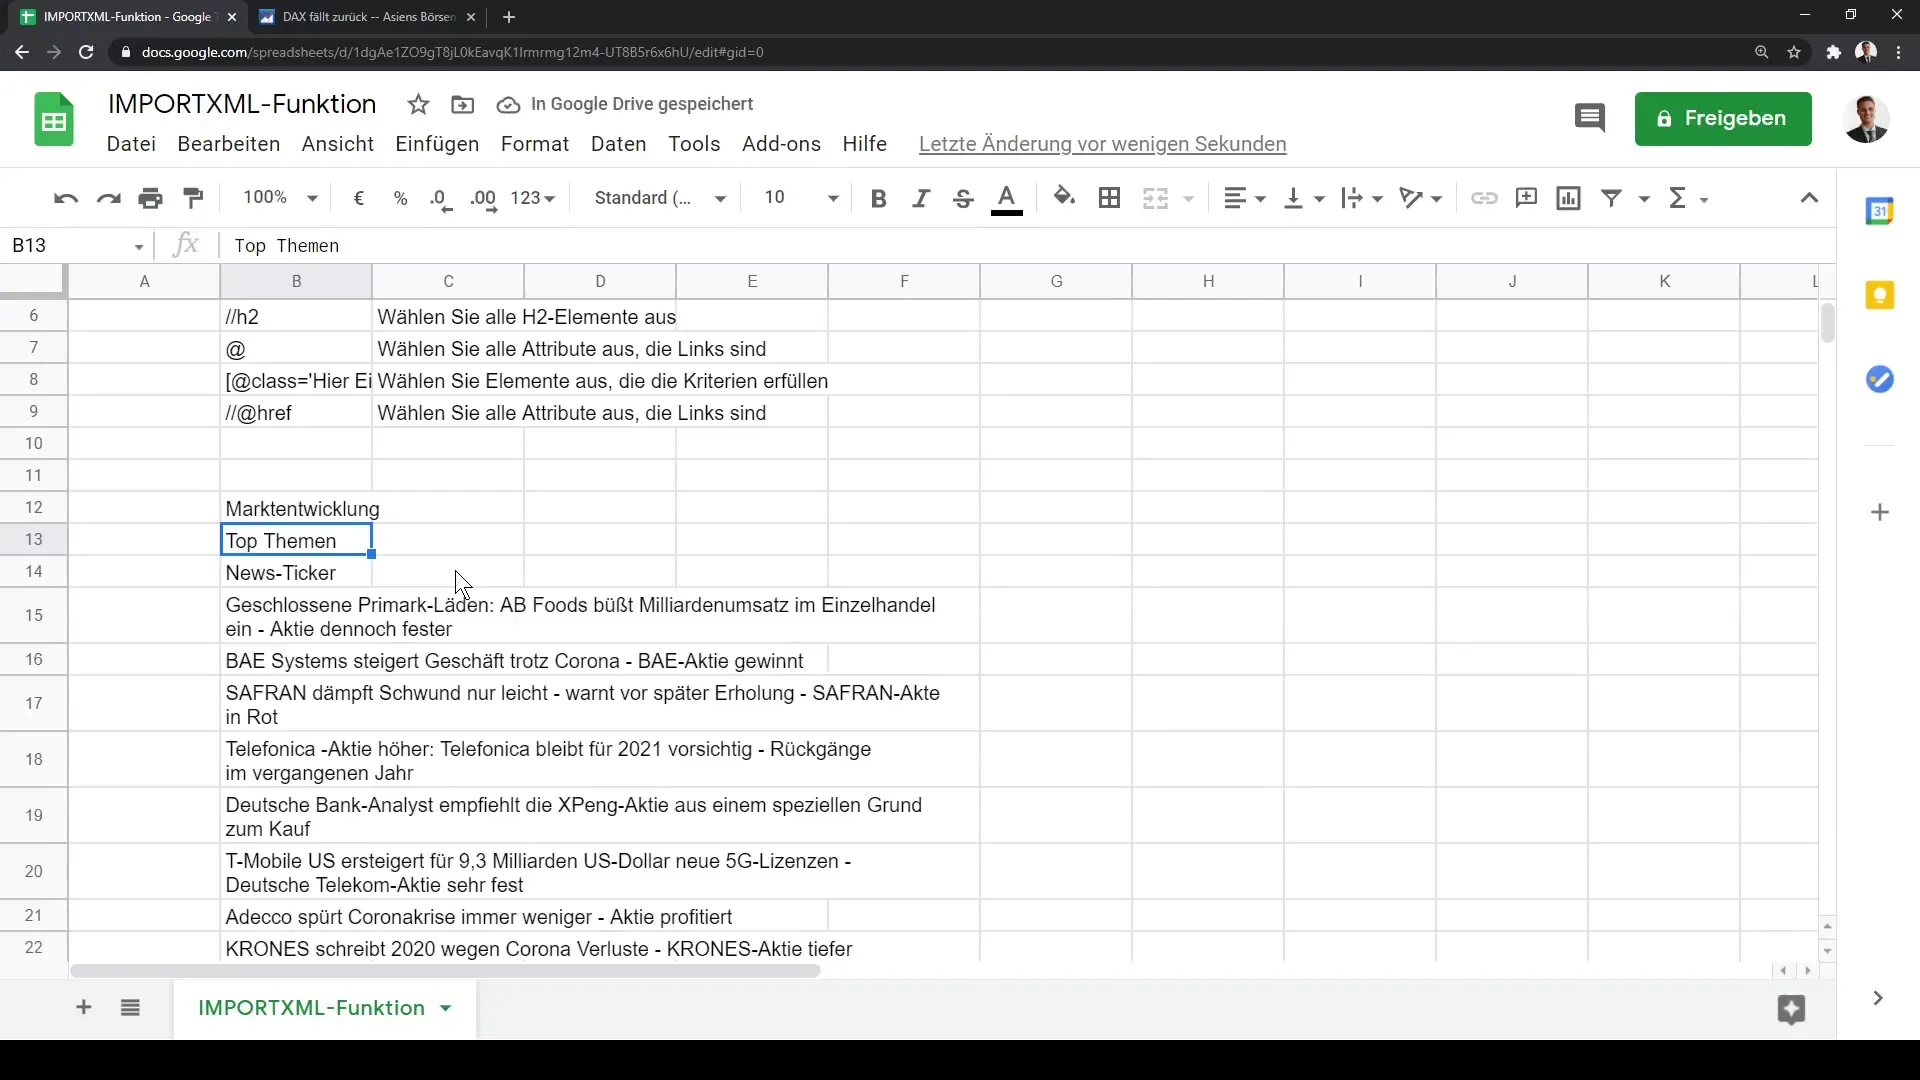Open Google Calendar side panel
This screenshot has height=1080, width=1920.
(x=1880, y=211)
